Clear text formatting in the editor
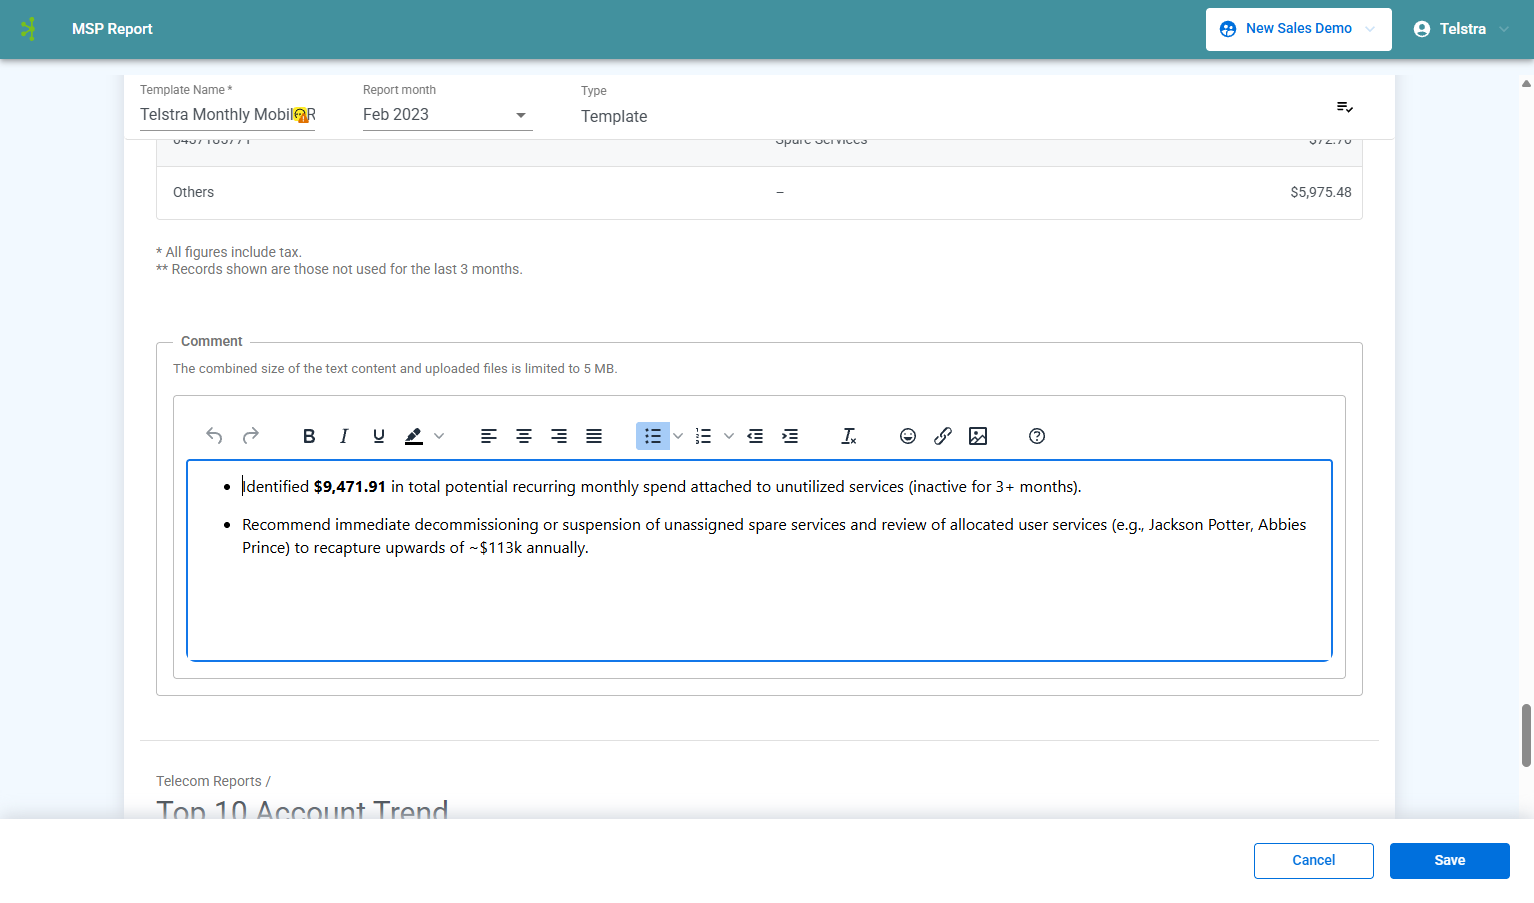The width and height of the screenshot is (1534, 903). (x=849, y=436)
